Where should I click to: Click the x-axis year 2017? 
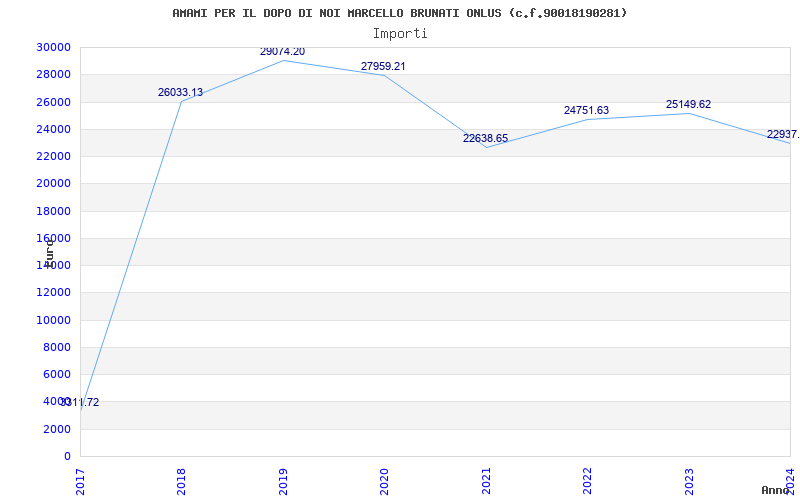(x=80, y=482)
